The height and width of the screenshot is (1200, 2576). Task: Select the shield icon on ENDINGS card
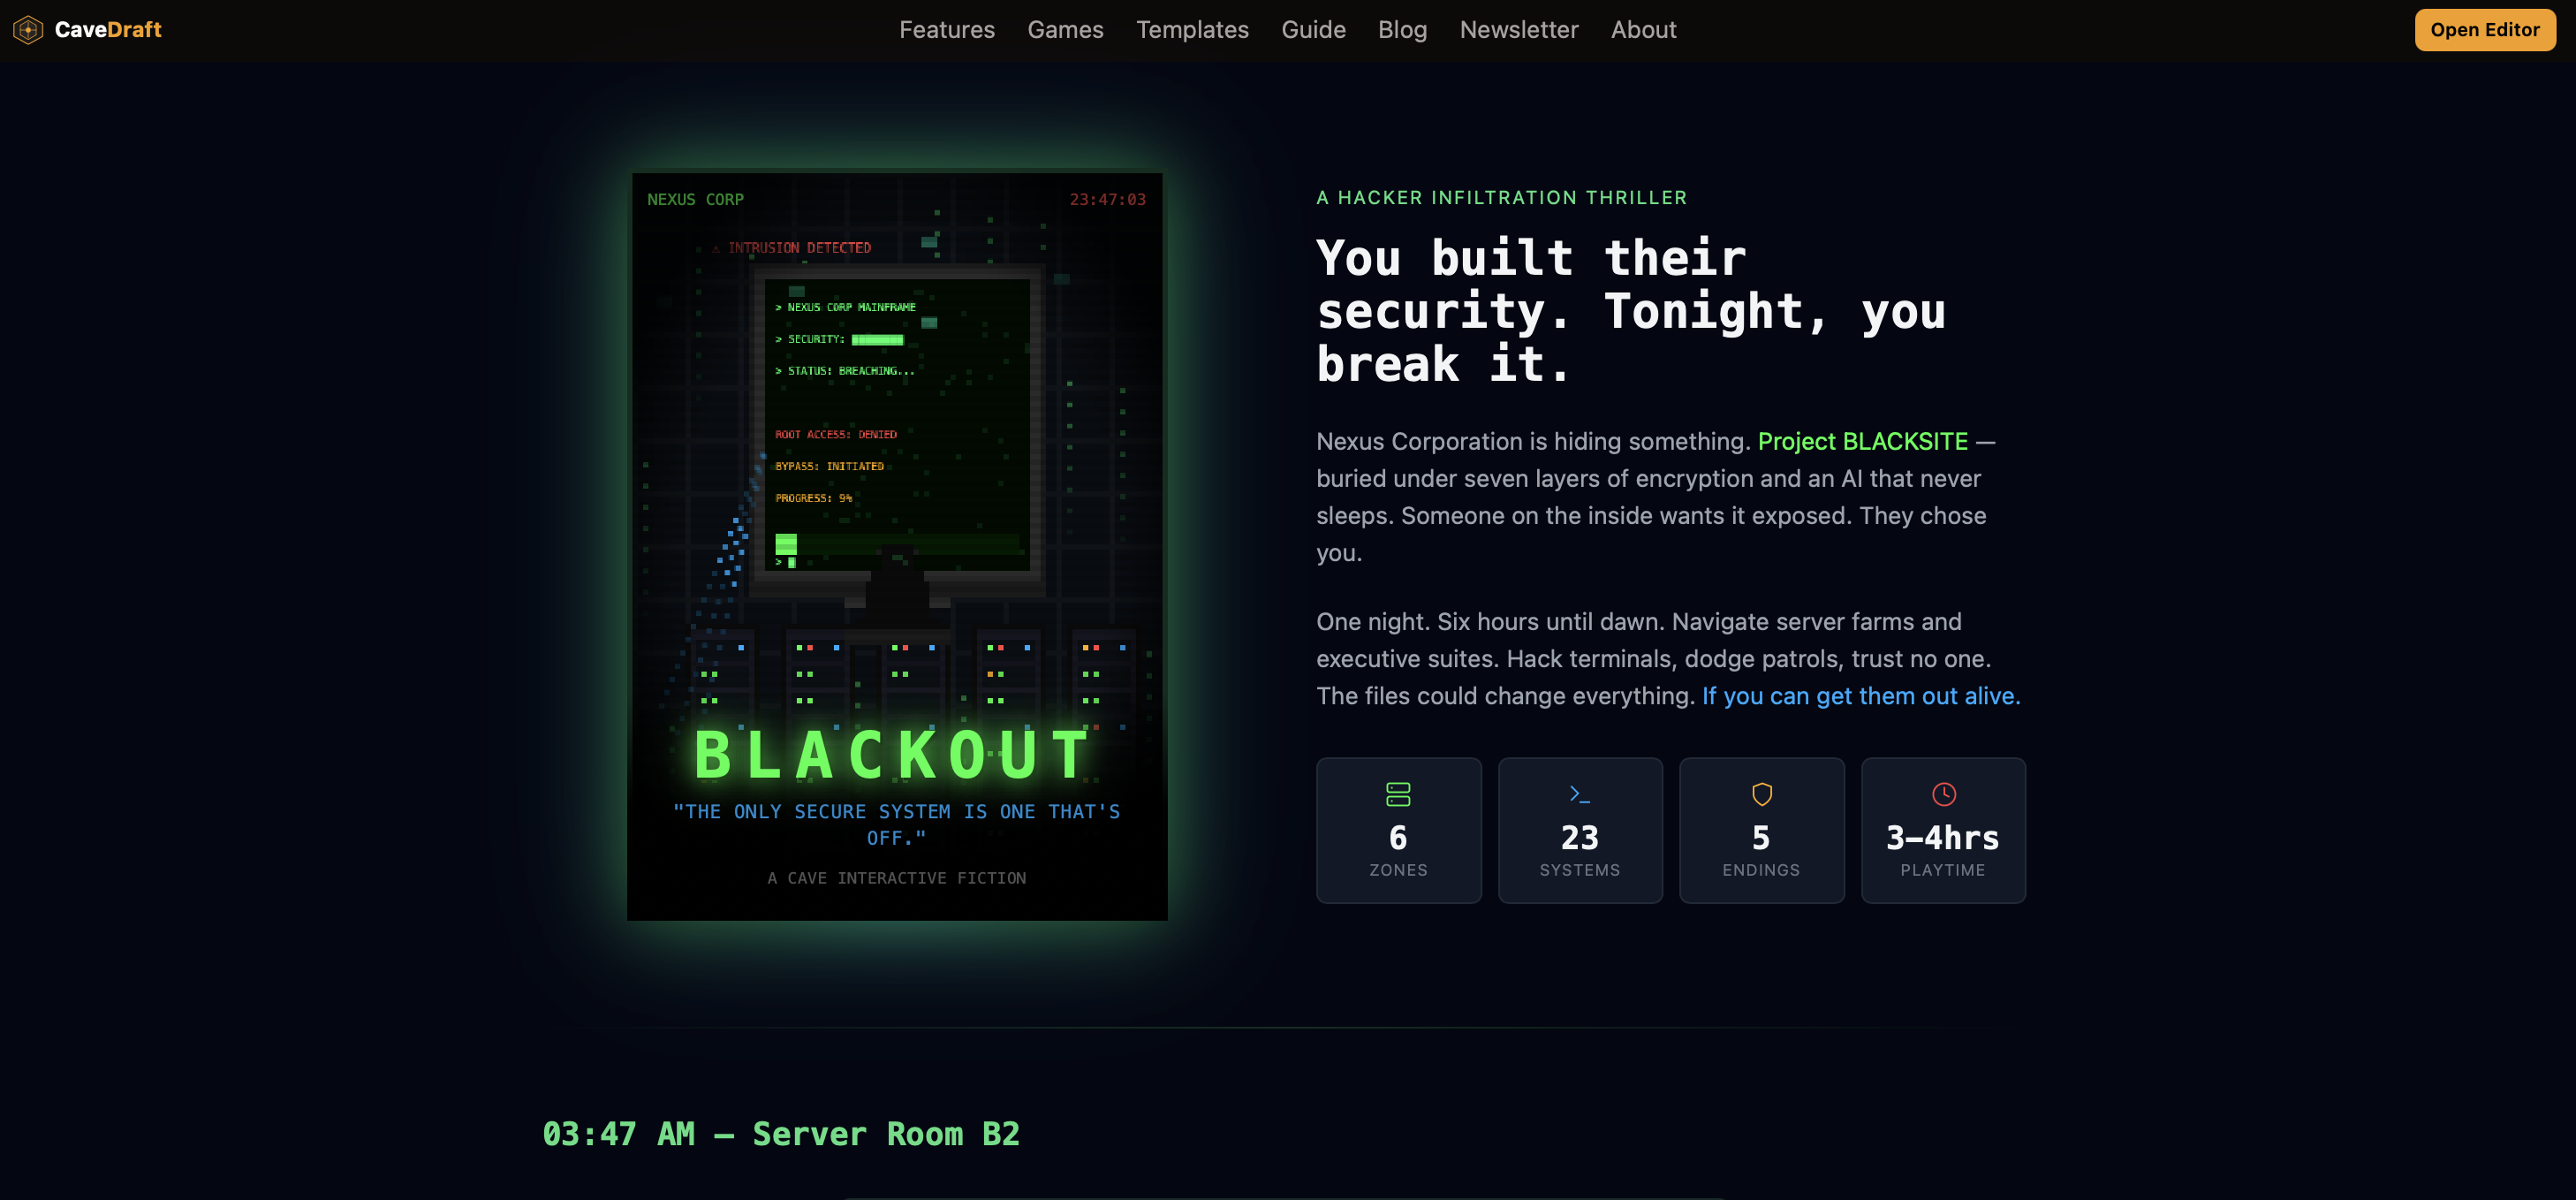coord(1761,794)
